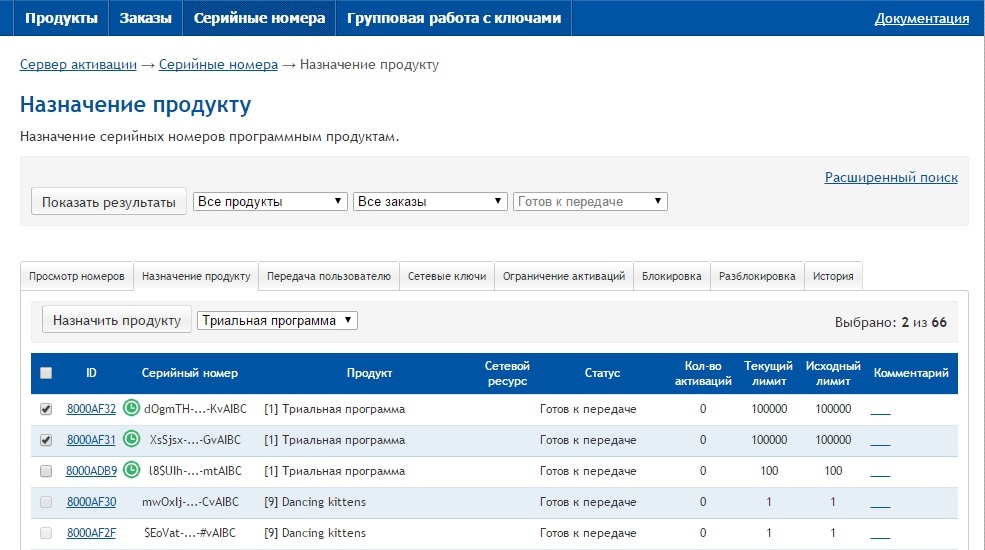Open the 'Расширенный поиск' link
Image resolution: width=985 pixels, height=550 pixels.
[890, 177]
